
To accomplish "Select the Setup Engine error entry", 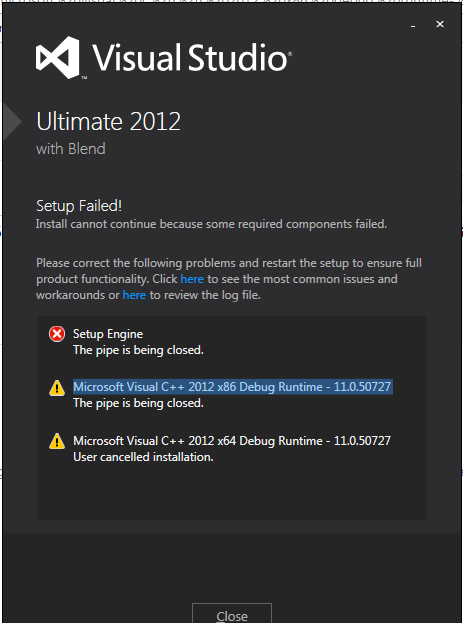I will [x=108, y=334].
